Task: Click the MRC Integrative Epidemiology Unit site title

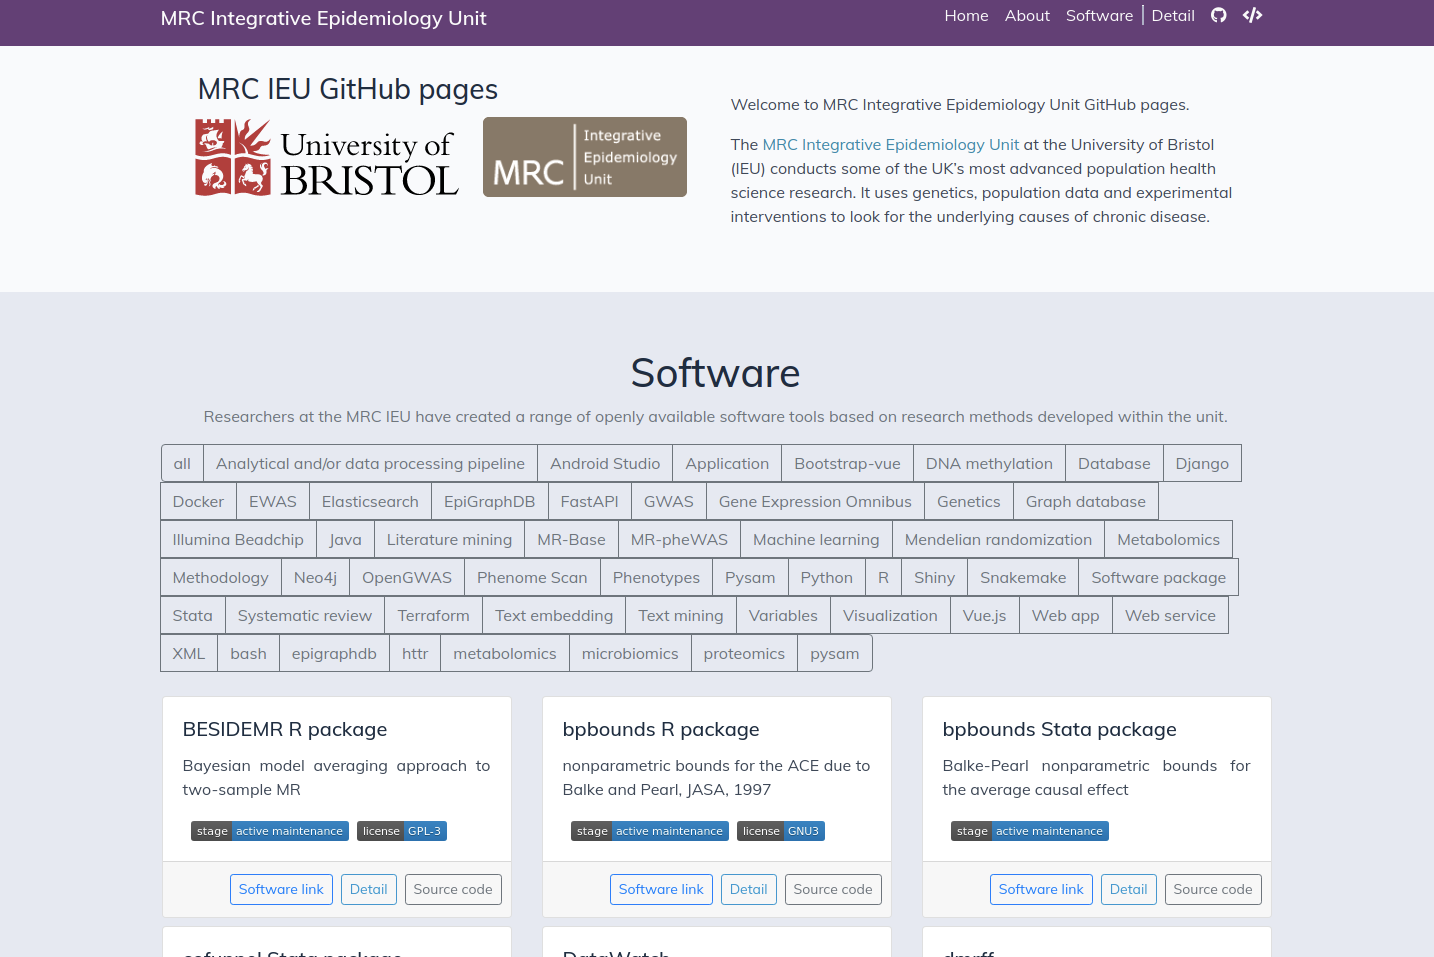Action: (x=324, y=18)
